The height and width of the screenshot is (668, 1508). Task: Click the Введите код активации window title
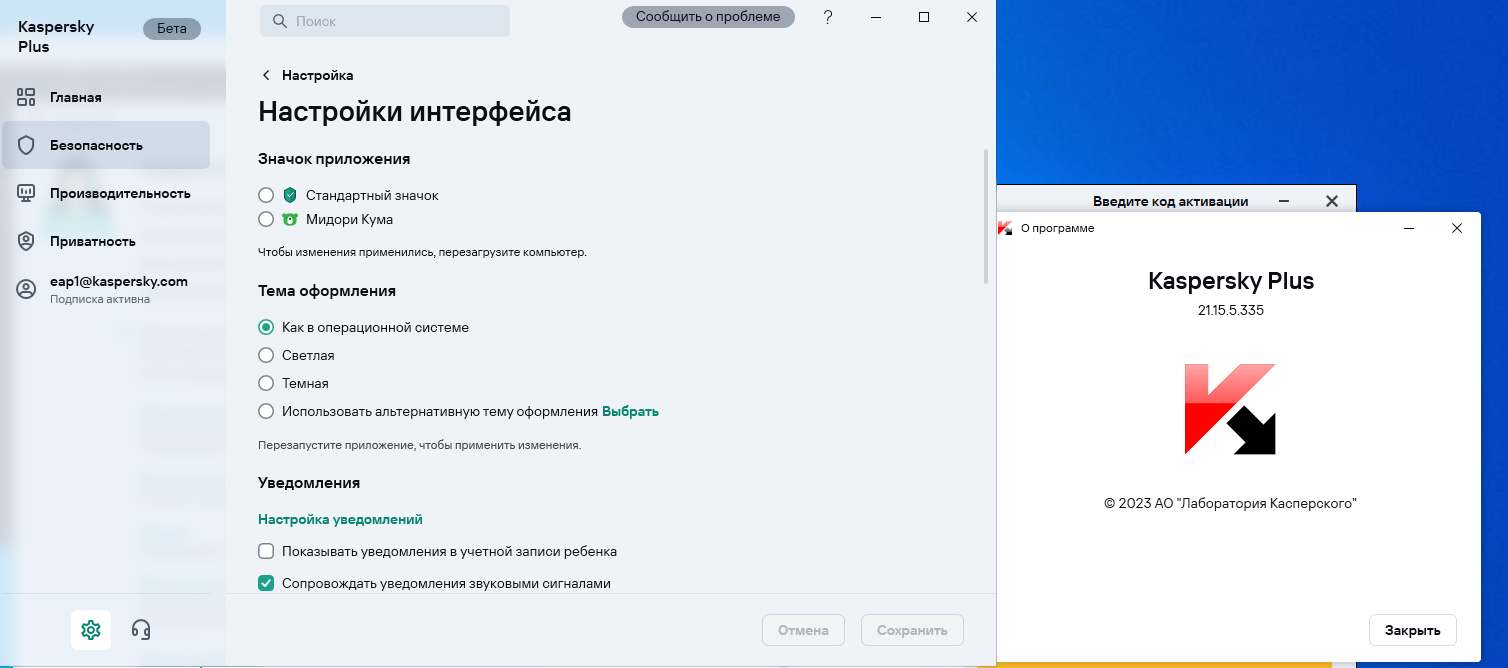(x=1170, y=201)
